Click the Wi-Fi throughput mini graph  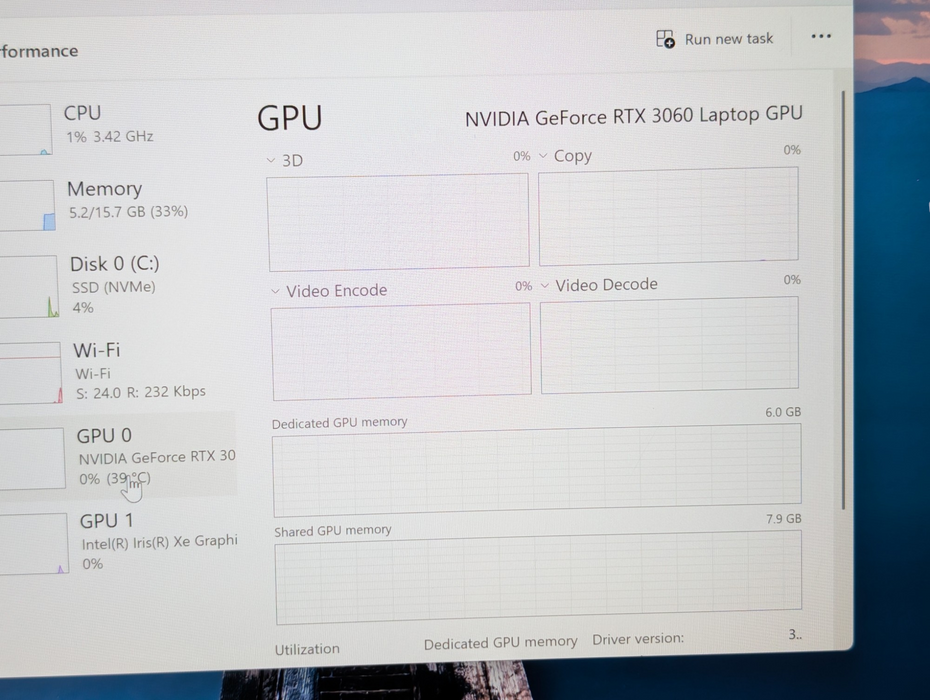pos(30,373)
